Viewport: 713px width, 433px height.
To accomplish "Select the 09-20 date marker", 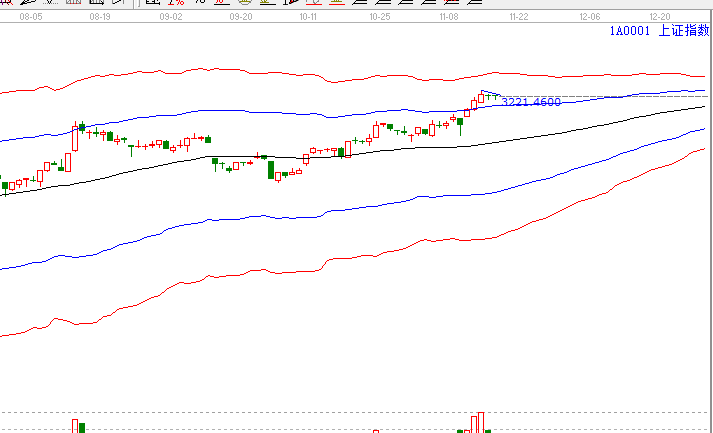I will click(x=240, y=17).
